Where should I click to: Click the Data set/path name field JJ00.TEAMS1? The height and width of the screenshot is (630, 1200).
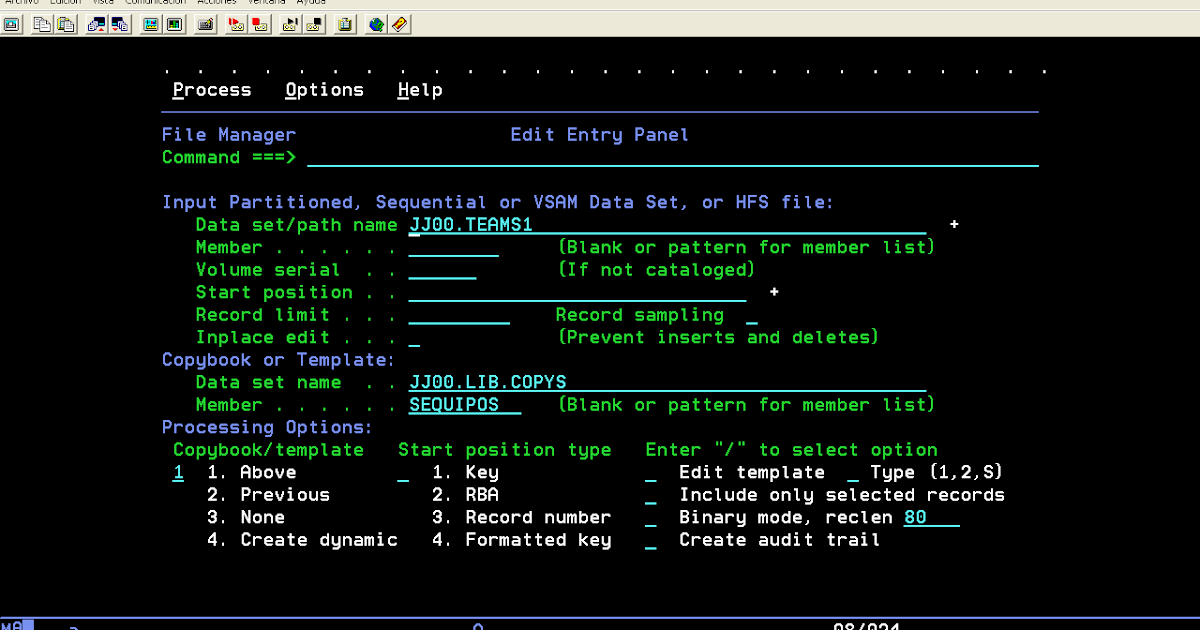coord(667,225)
